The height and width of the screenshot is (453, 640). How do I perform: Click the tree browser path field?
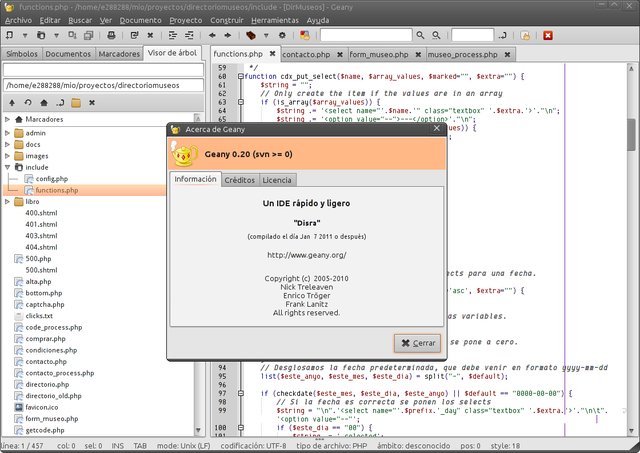coord(103,85)
